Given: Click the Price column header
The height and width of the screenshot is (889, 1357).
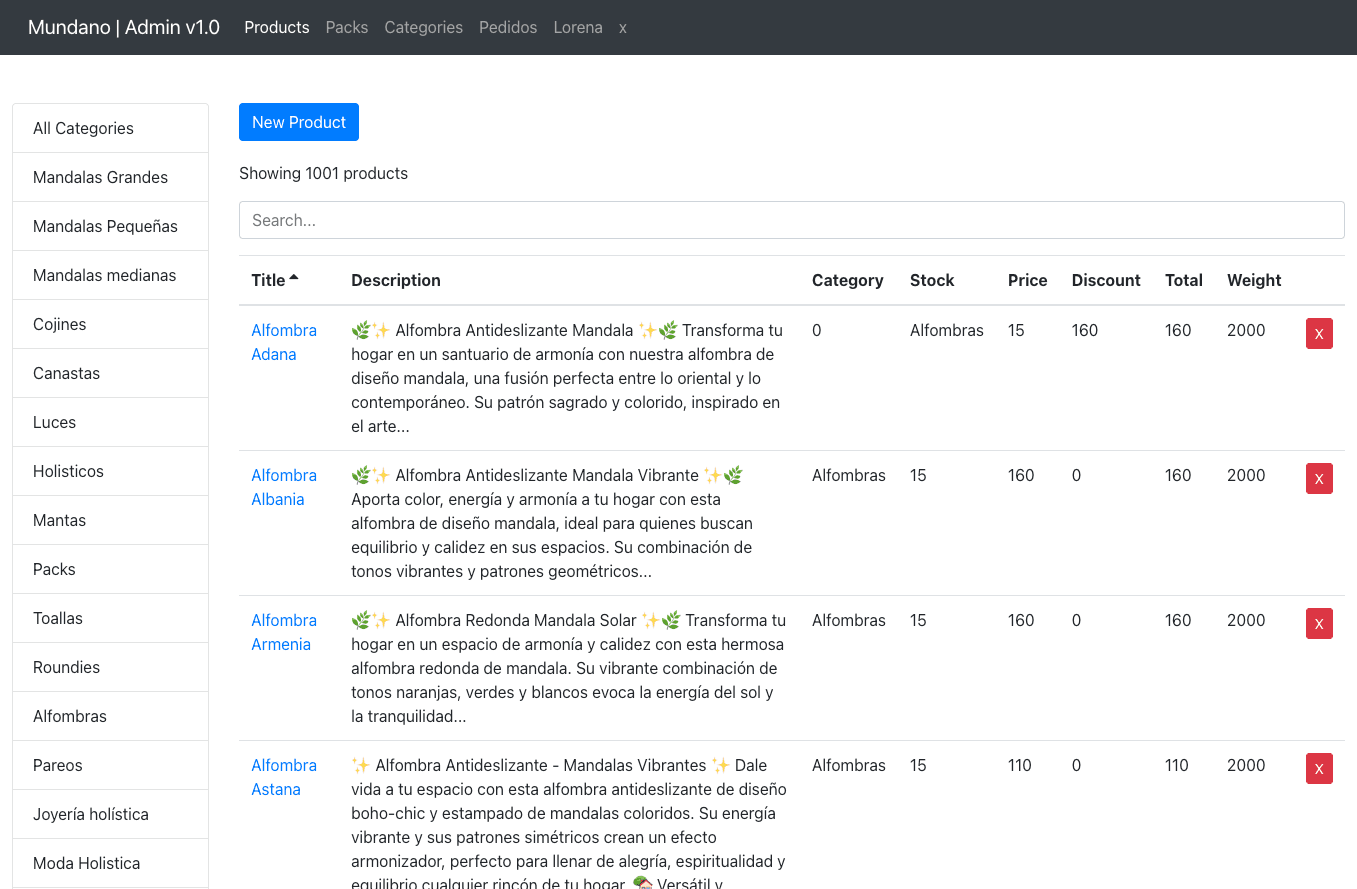Looking at the screenshot, I should pyautogui.click(x=1027, y=280).
